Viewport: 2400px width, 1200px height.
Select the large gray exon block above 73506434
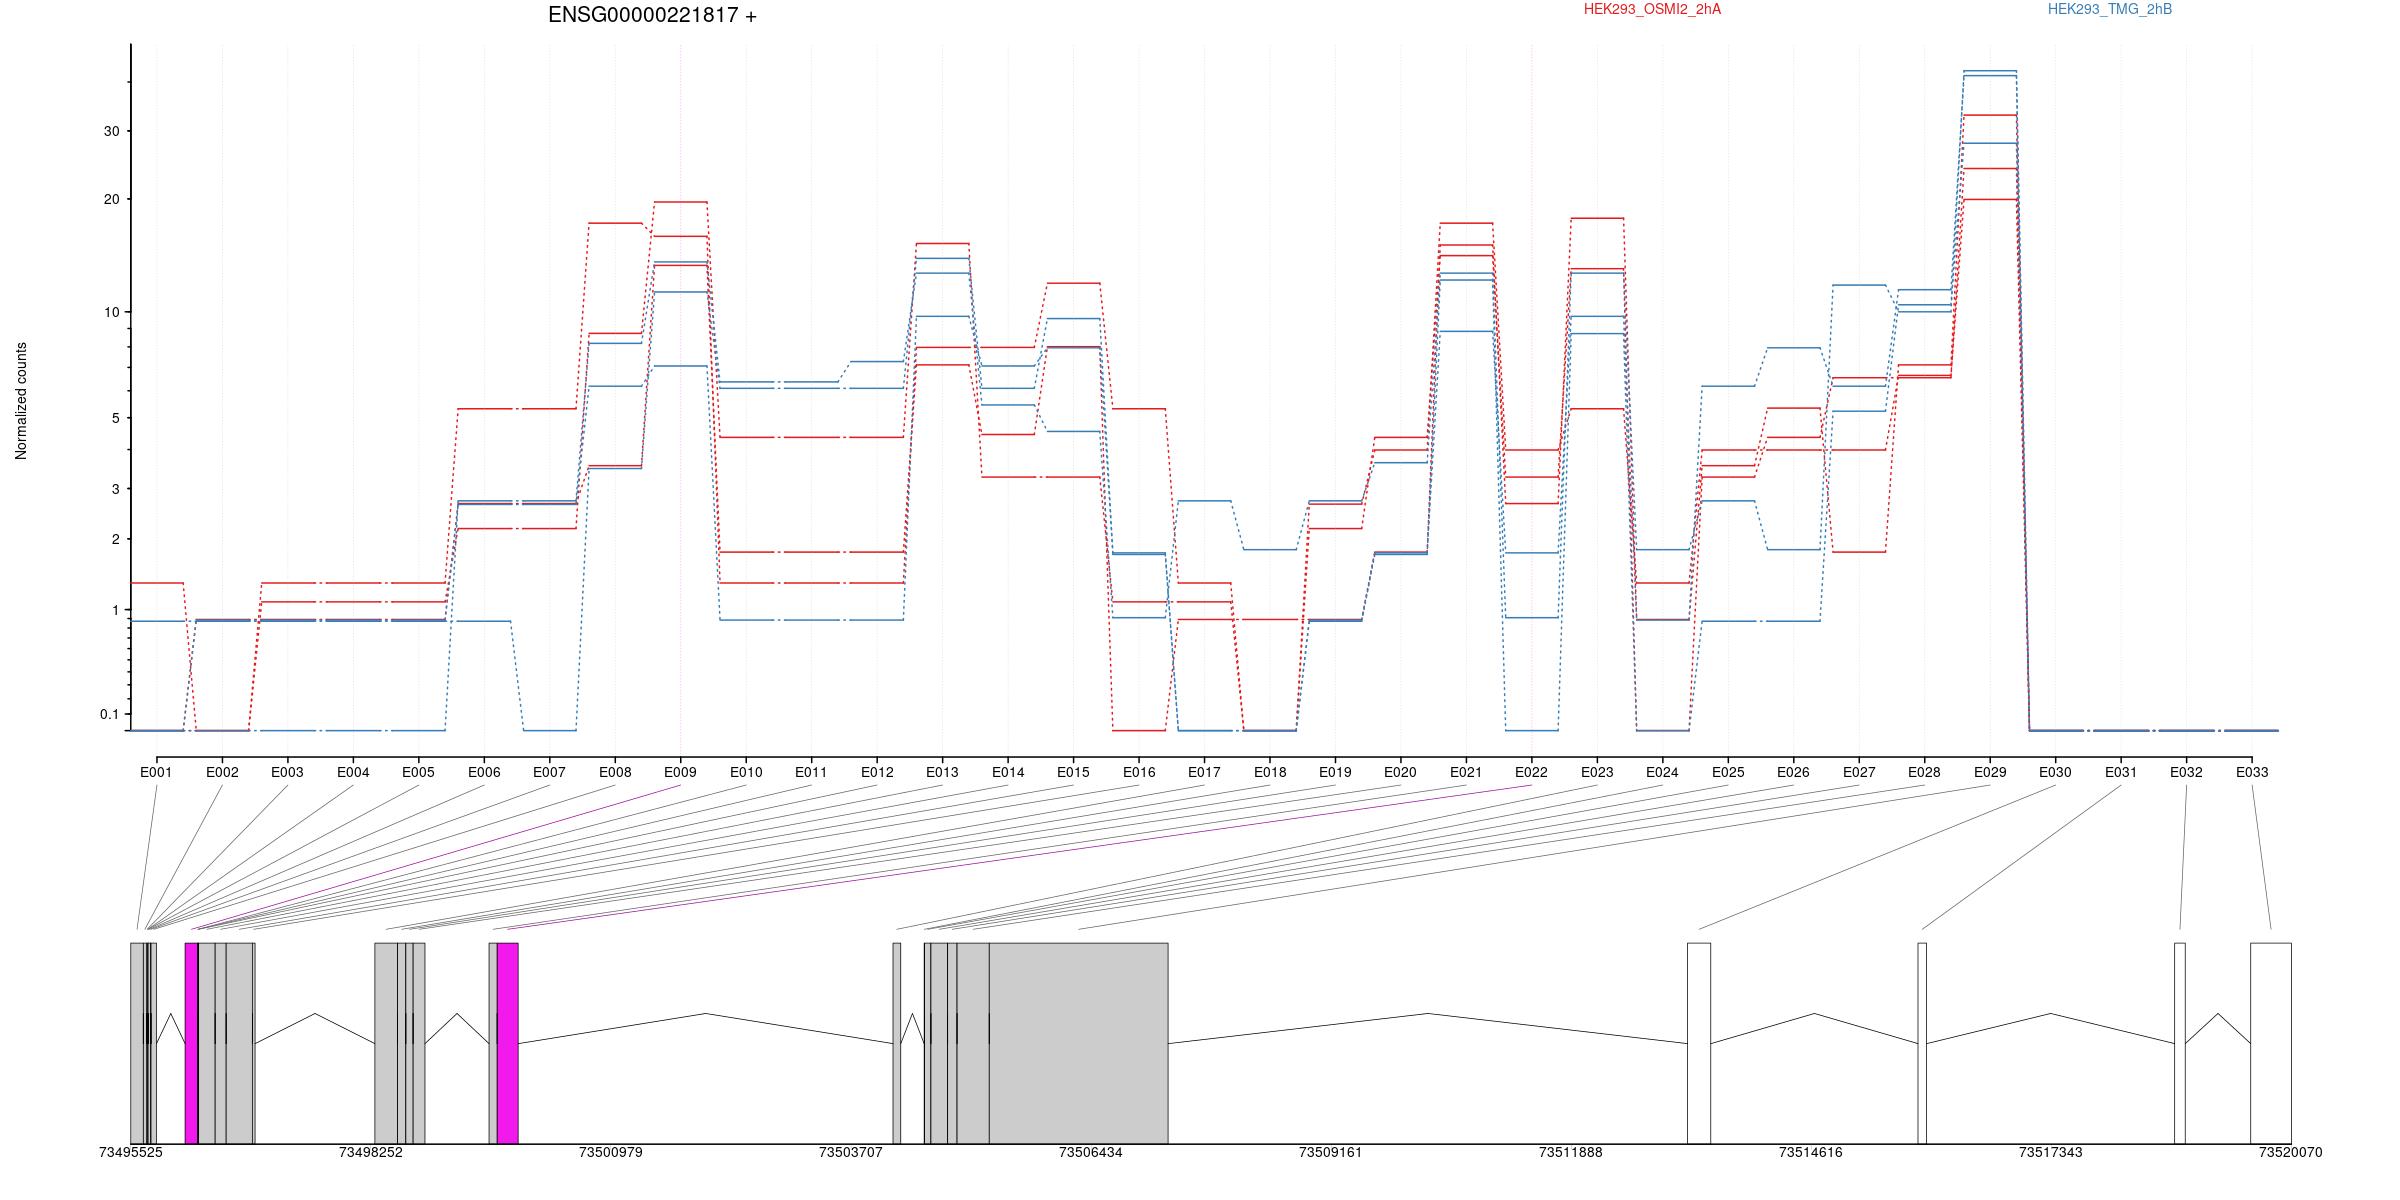pos(1079,1043)
